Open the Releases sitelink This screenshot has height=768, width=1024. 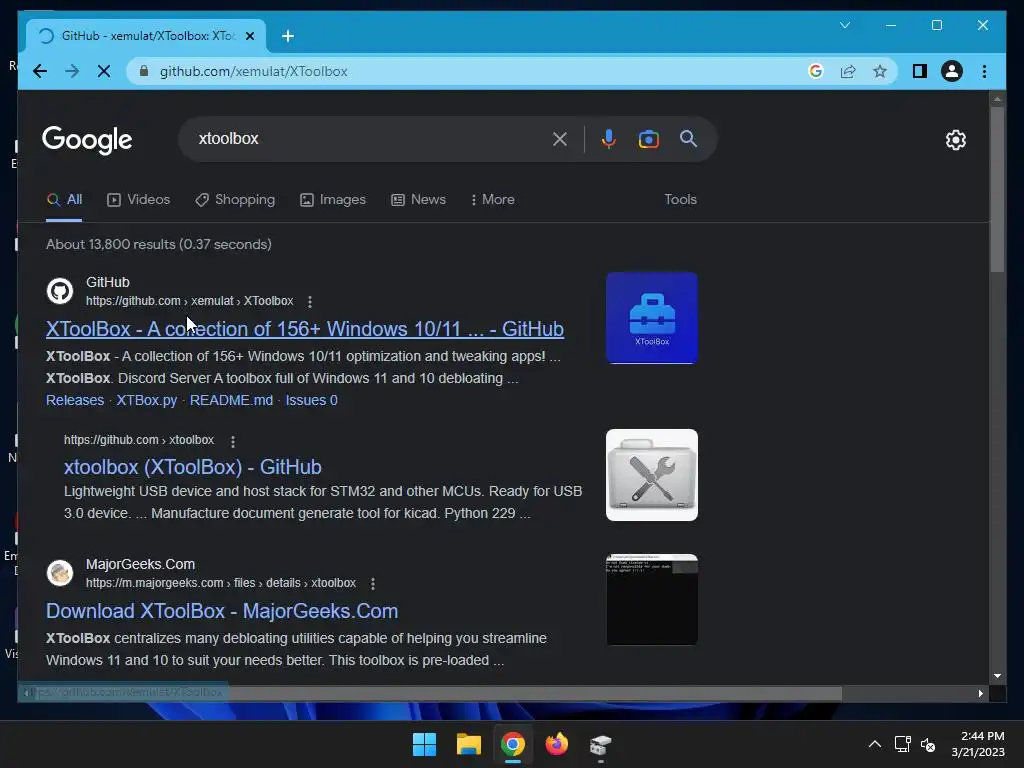tap(74, 400)
